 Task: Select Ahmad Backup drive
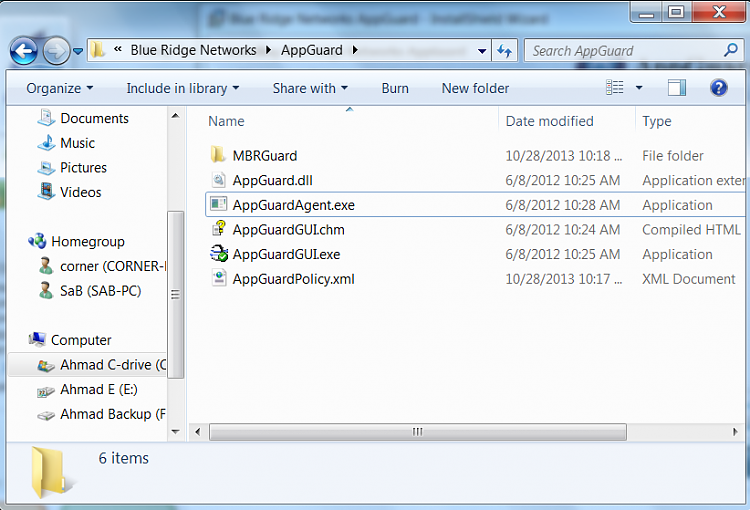(112, 414)
